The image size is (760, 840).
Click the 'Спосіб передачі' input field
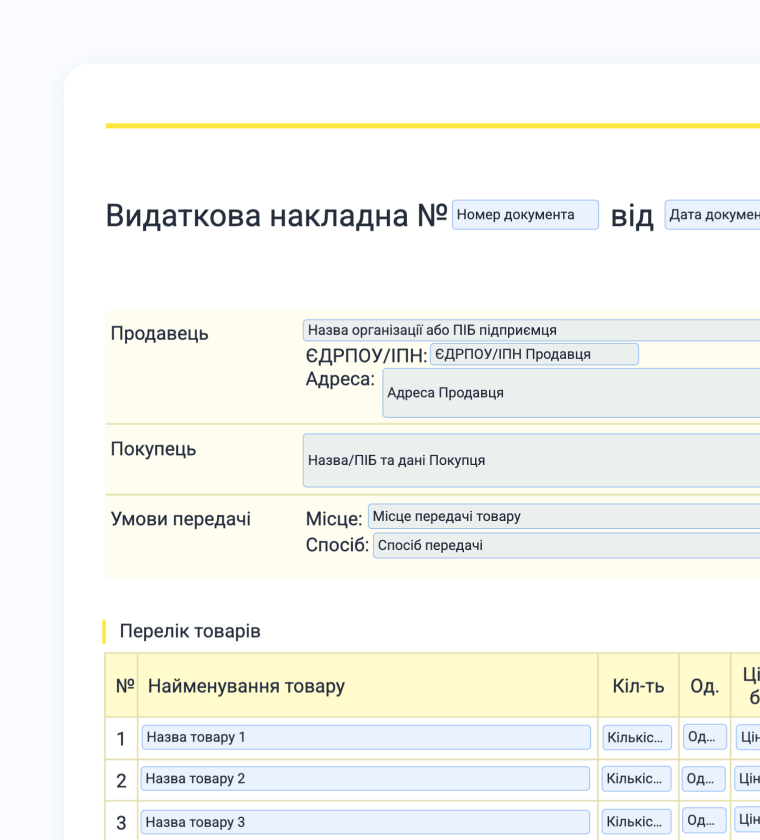[x=567, y=545]
